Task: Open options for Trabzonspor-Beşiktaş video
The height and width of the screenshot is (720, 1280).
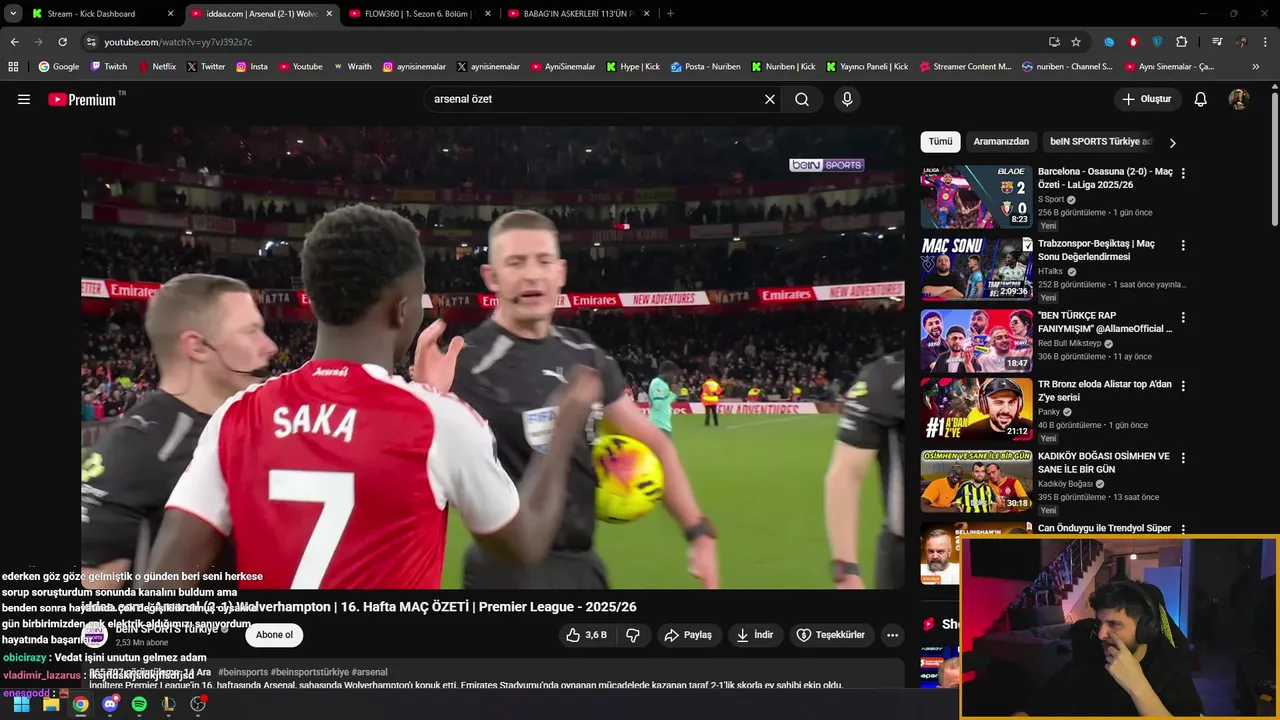Action: (1183, 245)
